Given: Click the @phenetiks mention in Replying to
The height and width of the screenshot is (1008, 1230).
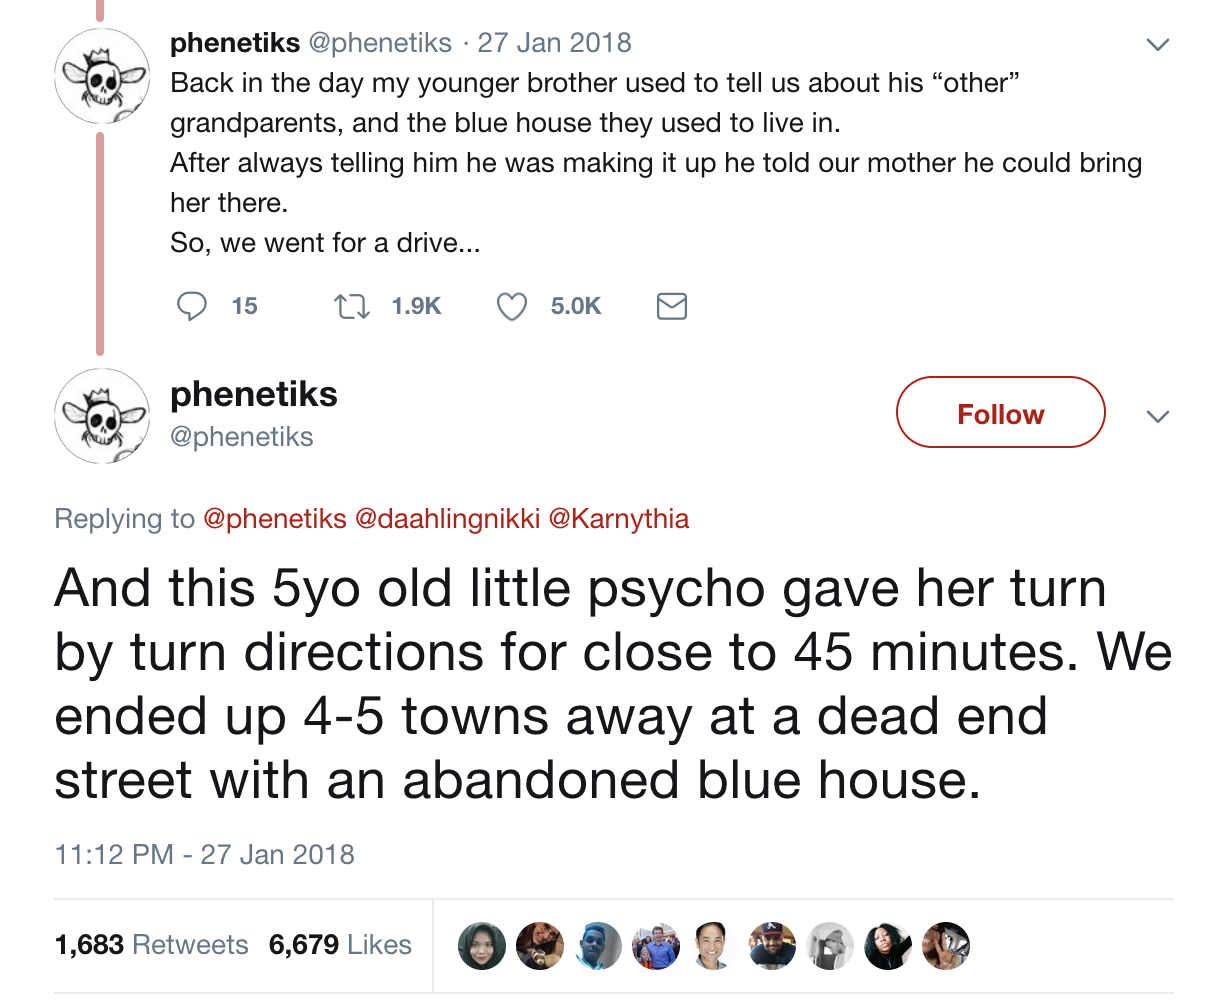Looking at the screenshot, I should (275, 519).
